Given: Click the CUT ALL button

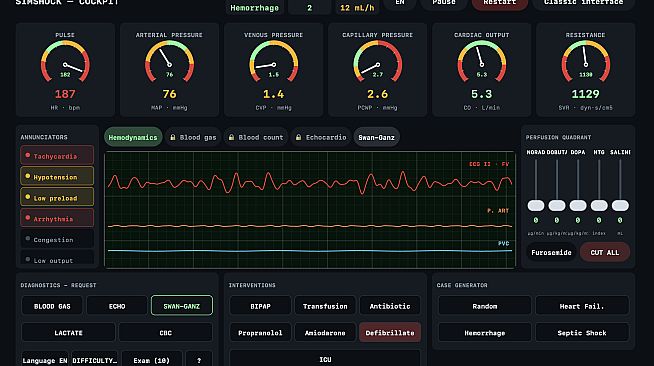Looking at the screenshot, I should click(x=605, y=252).
